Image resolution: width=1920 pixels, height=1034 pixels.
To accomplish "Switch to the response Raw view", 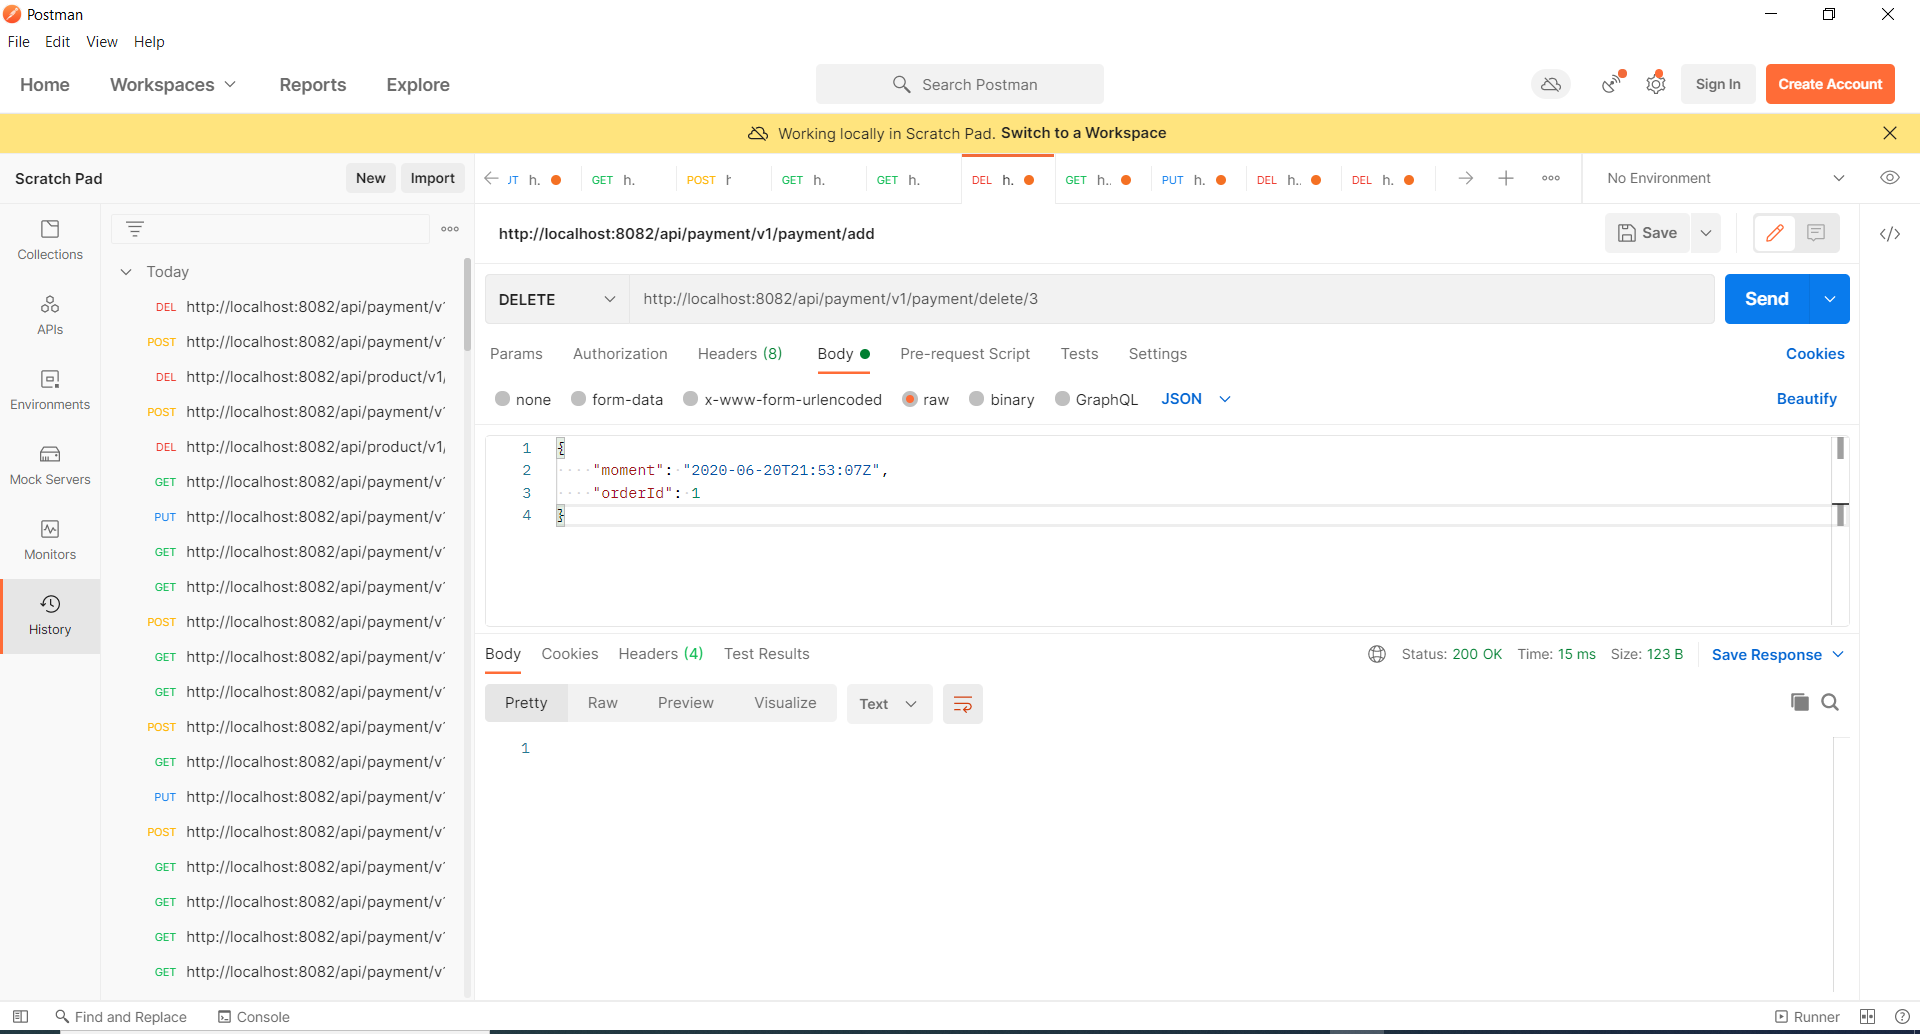I will tap(603, 703).
